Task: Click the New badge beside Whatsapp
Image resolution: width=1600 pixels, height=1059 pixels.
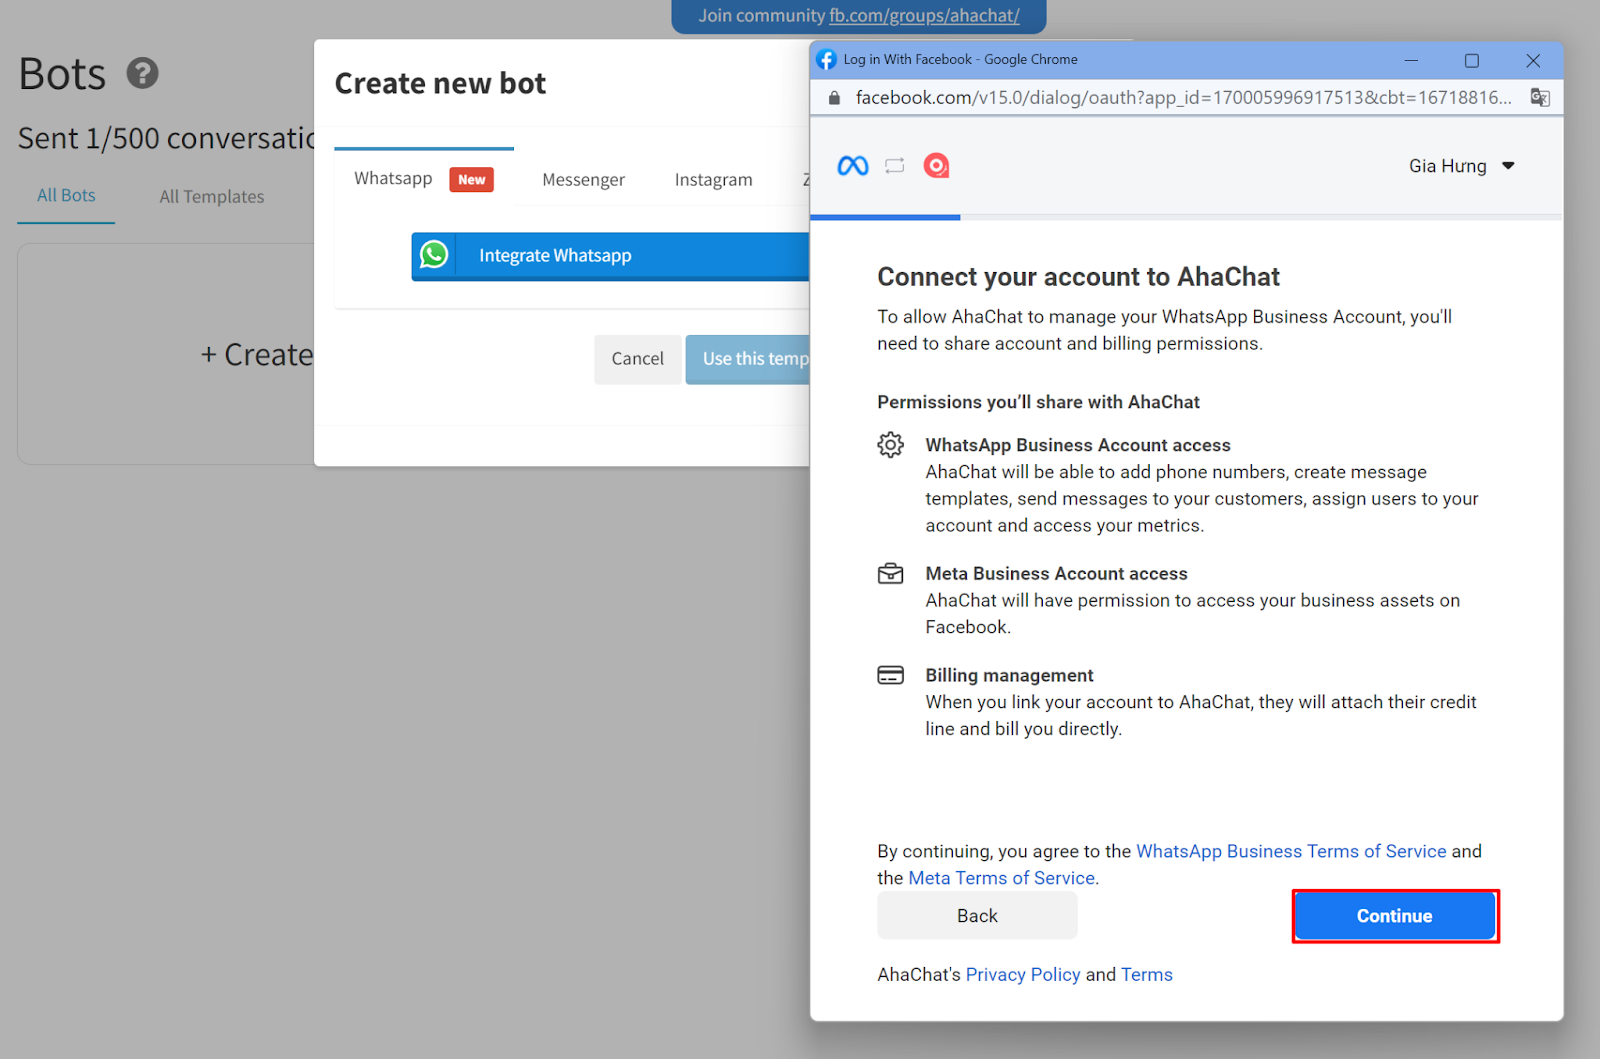Action: tap(472, 180)
